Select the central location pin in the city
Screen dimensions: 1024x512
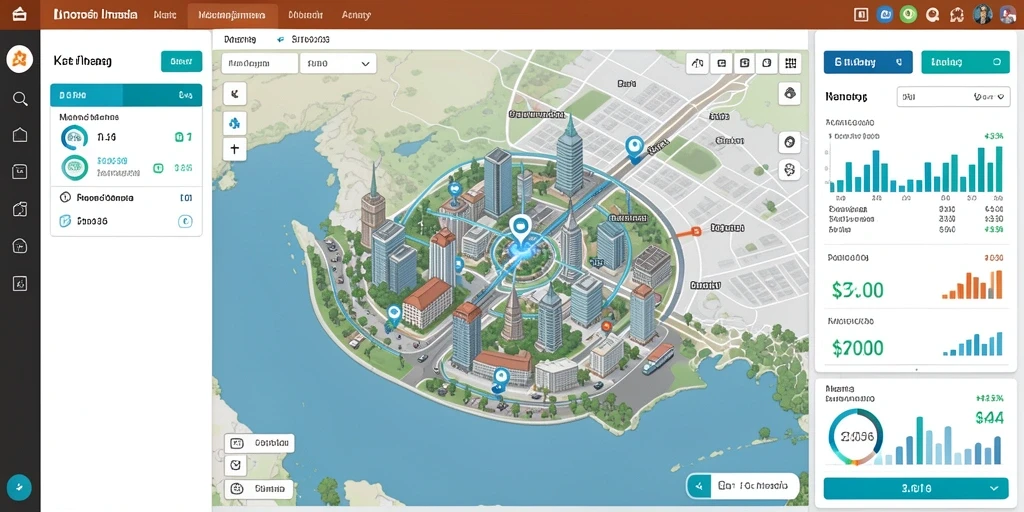tap(520, 229)
